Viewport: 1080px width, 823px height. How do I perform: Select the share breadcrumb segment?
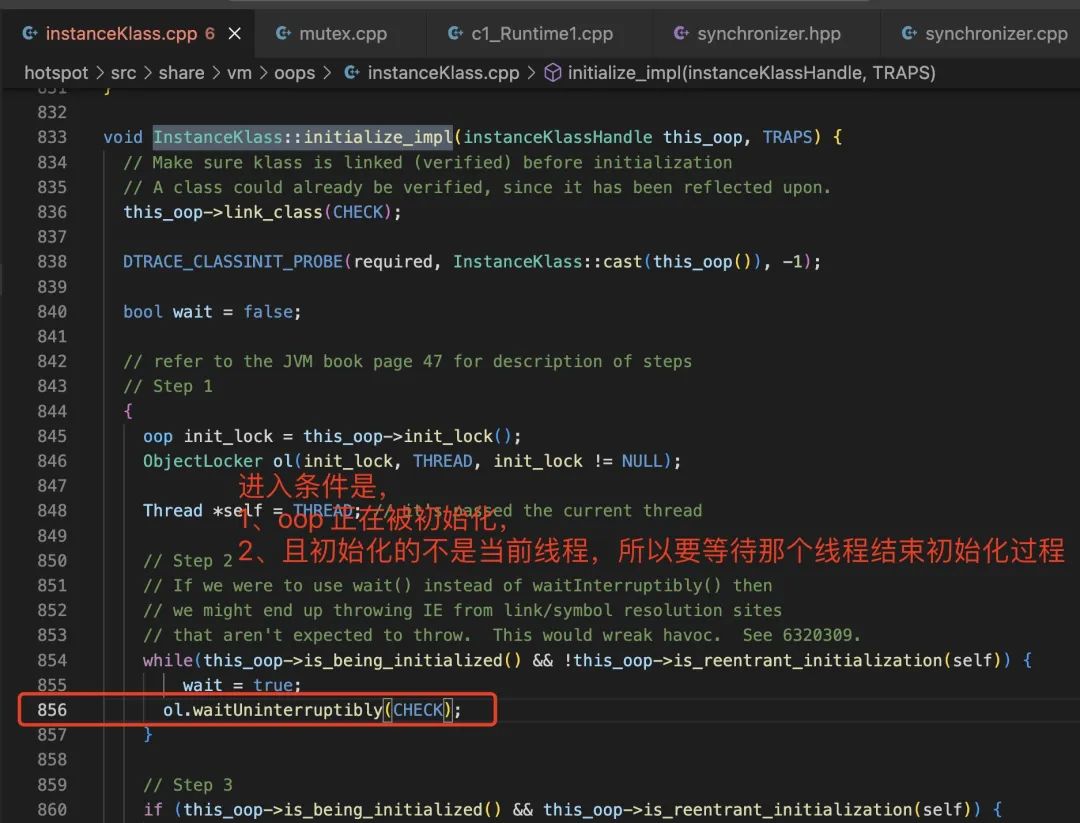click(x=181, y=73)
